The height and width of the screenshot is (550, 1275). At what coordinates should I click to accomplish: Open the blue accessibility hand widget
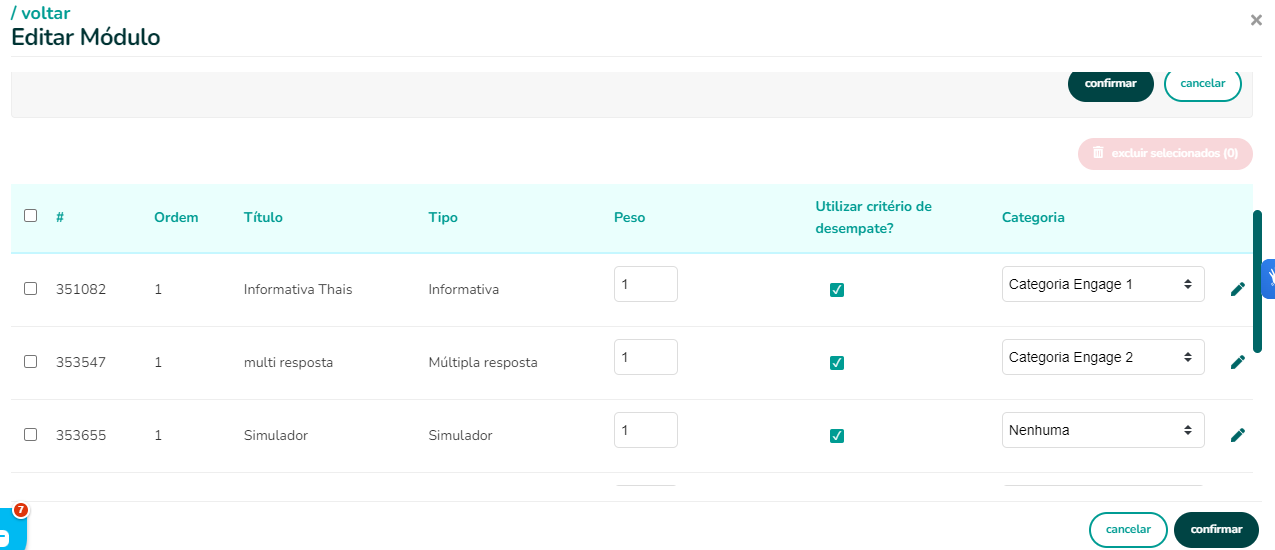(1269, 279)
